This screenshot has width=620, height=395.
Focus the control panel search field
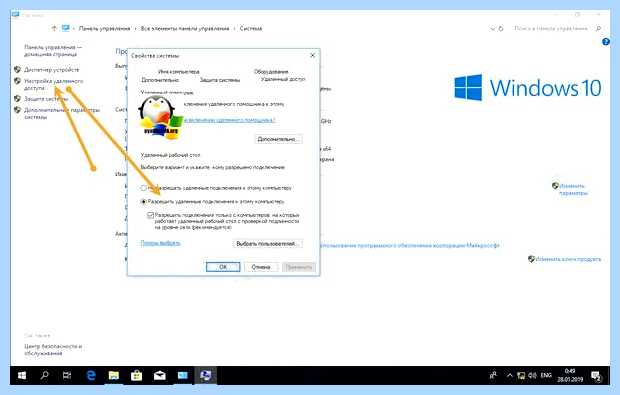[551, 28]
